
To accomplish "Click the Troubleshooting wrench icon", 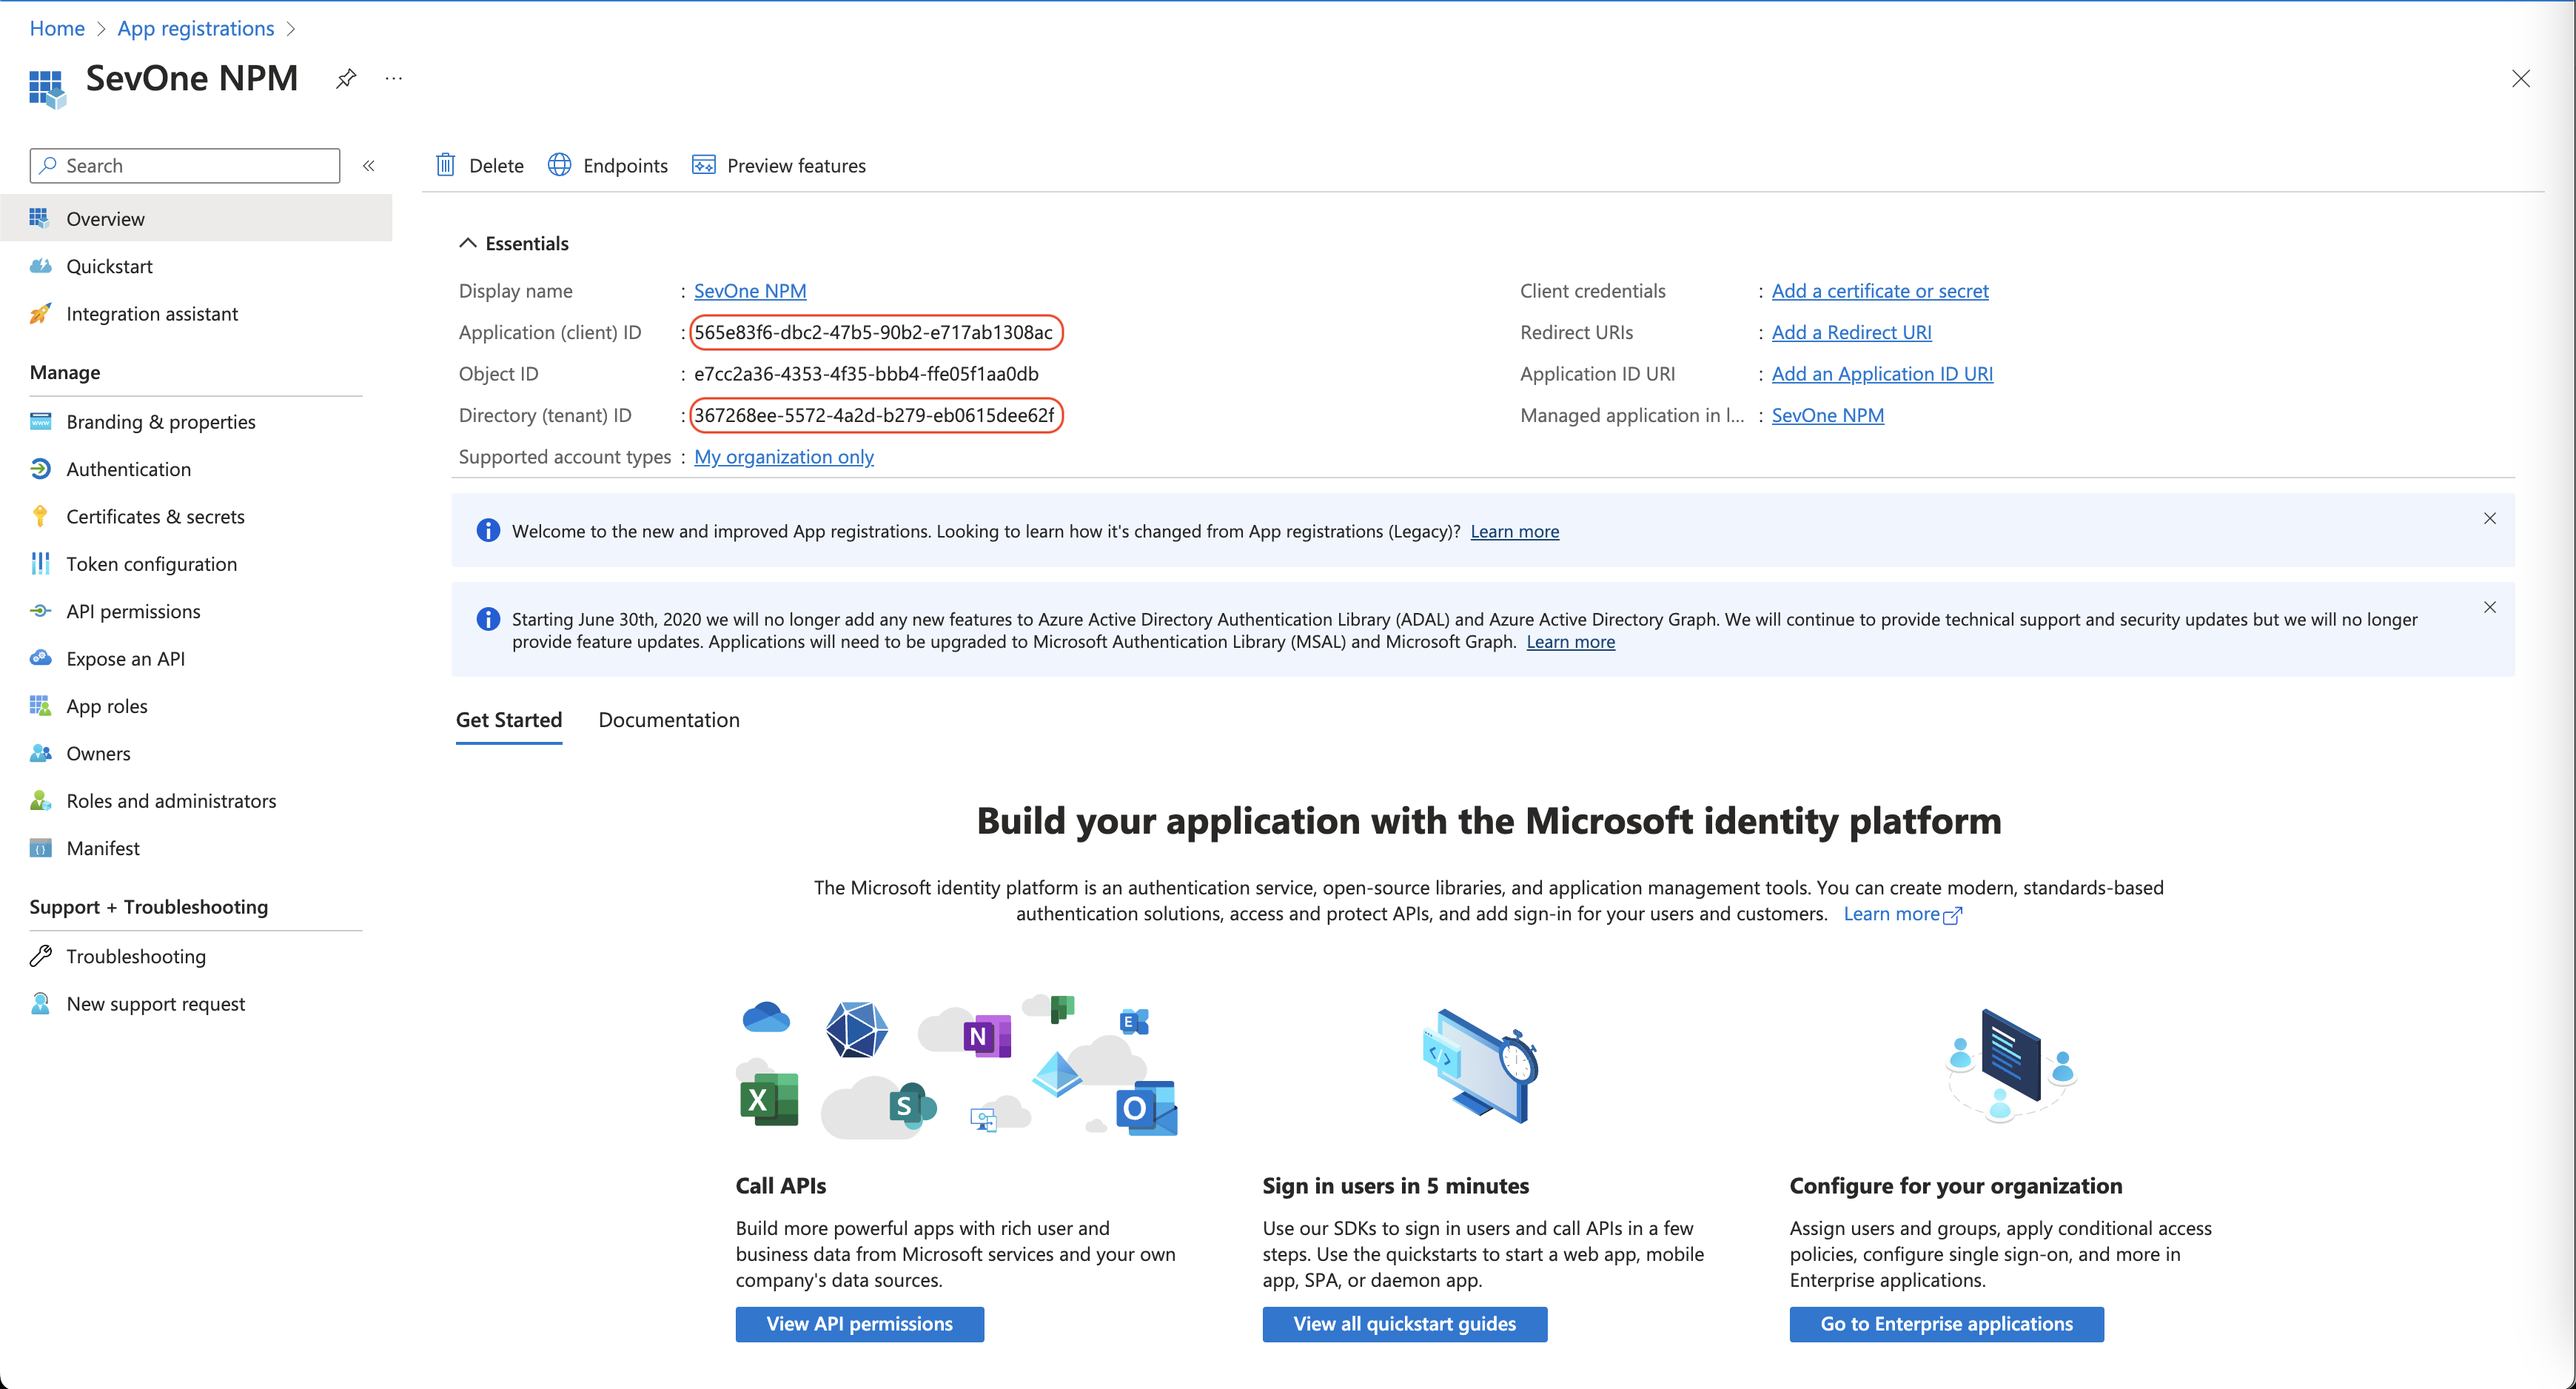I will 40,956.
